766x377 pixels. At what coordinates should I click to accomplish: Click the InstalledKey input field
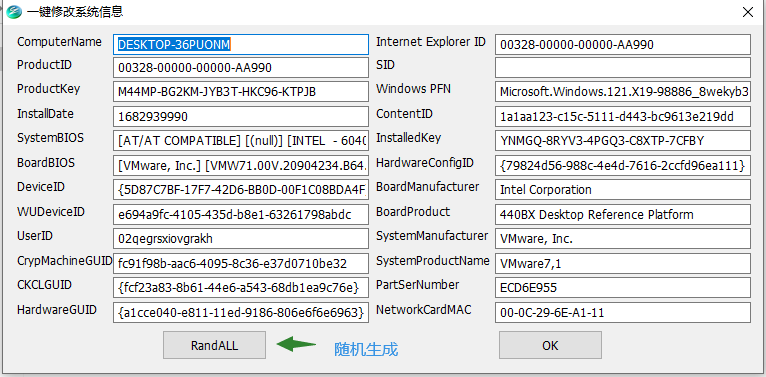tap(623, 141)
